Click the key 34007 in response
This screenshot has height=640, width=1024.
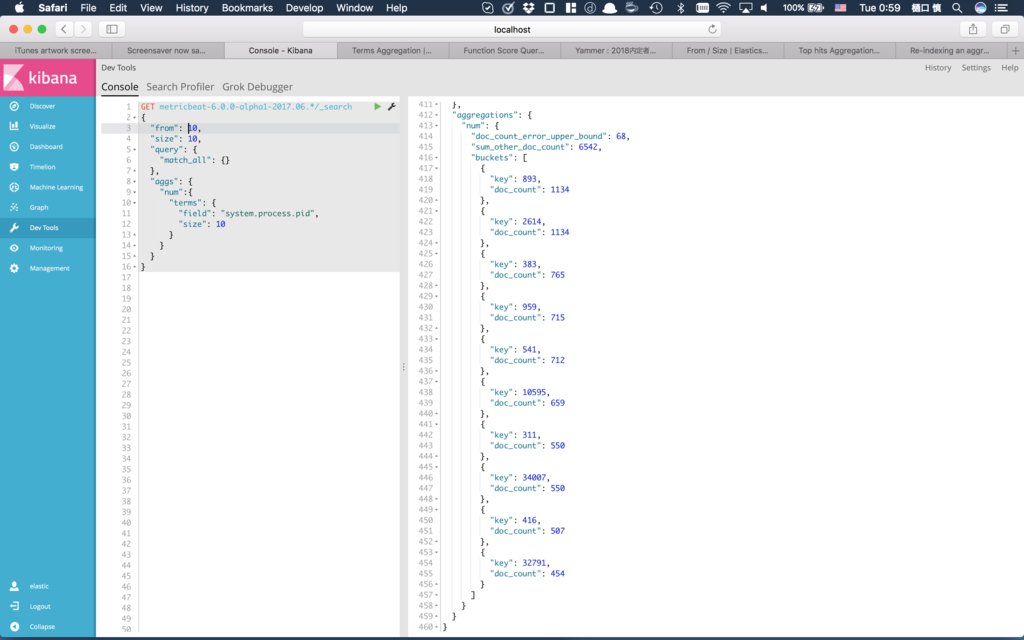pyautogui.click(x=534, y=477)
